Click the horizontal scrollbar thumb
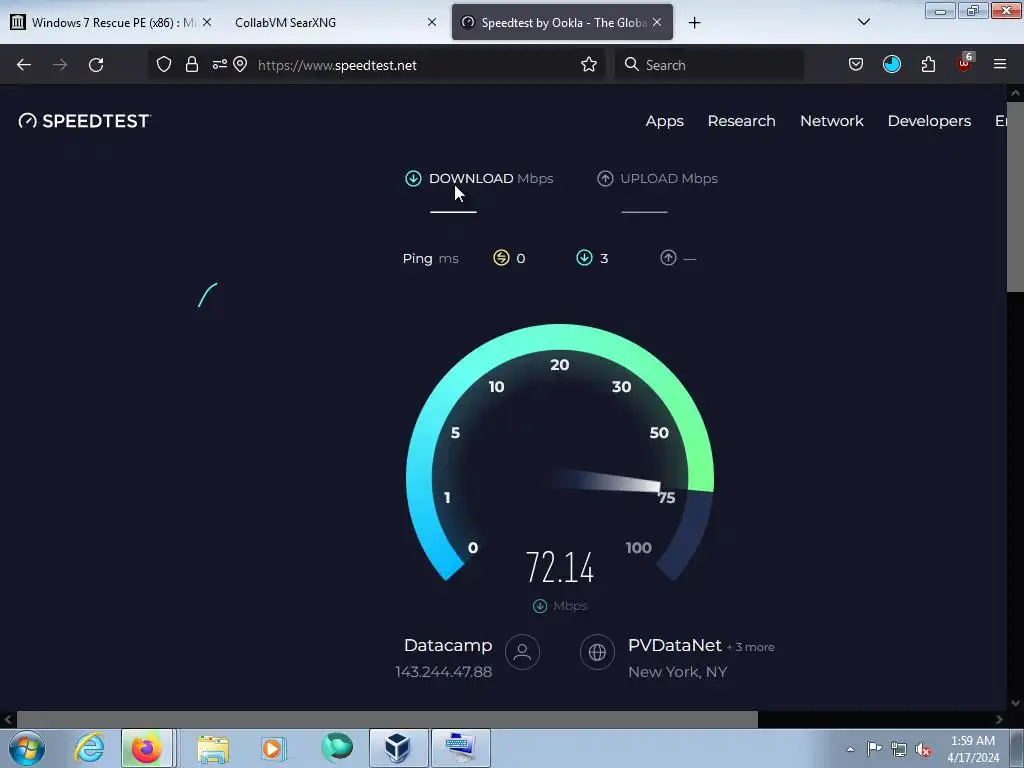The image size is (1024, 768). [x=387, y=719]
